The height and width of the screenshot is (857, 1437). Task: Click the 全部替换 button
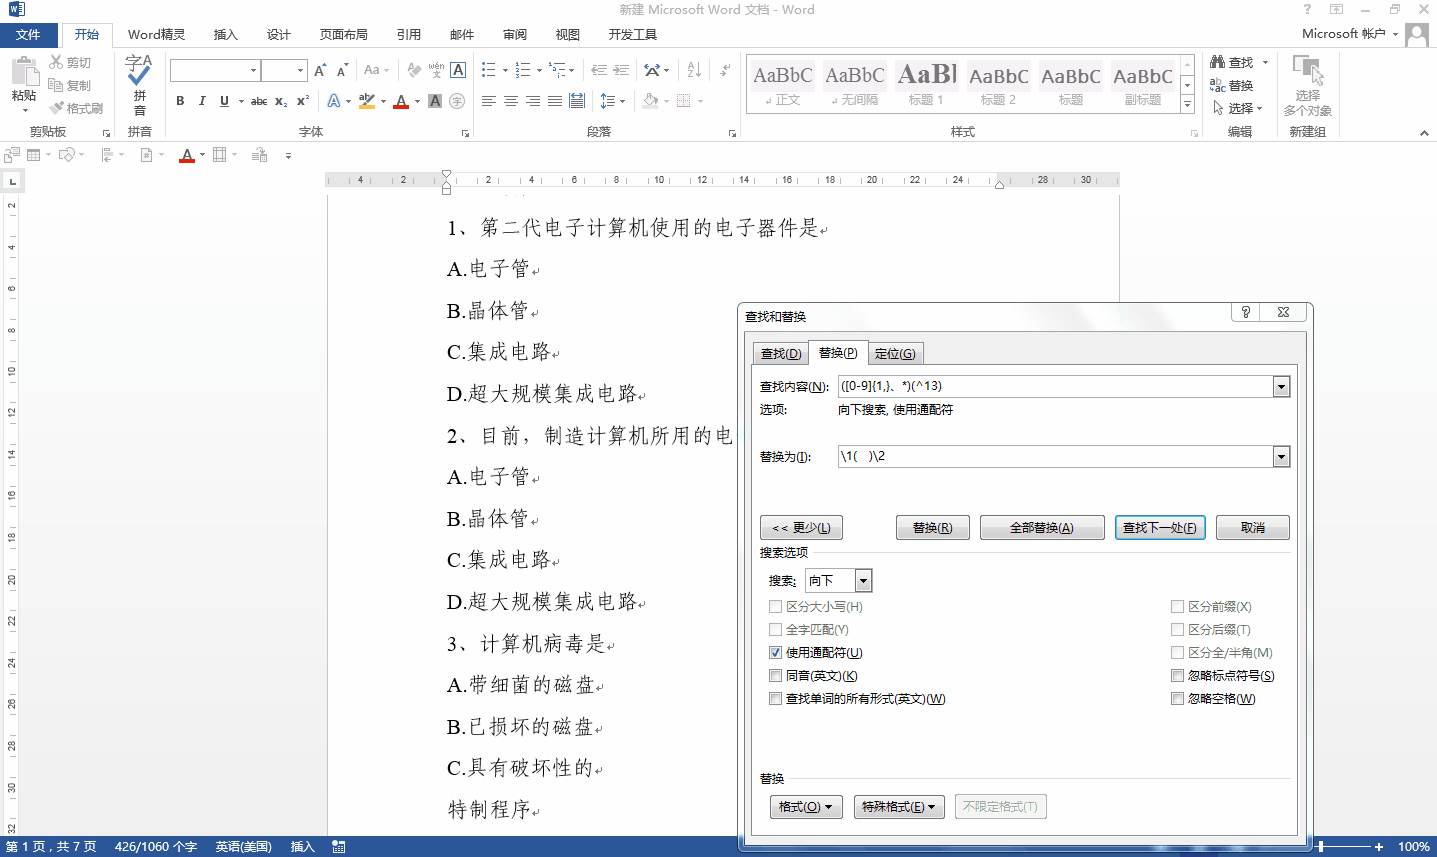point(1042,528)
